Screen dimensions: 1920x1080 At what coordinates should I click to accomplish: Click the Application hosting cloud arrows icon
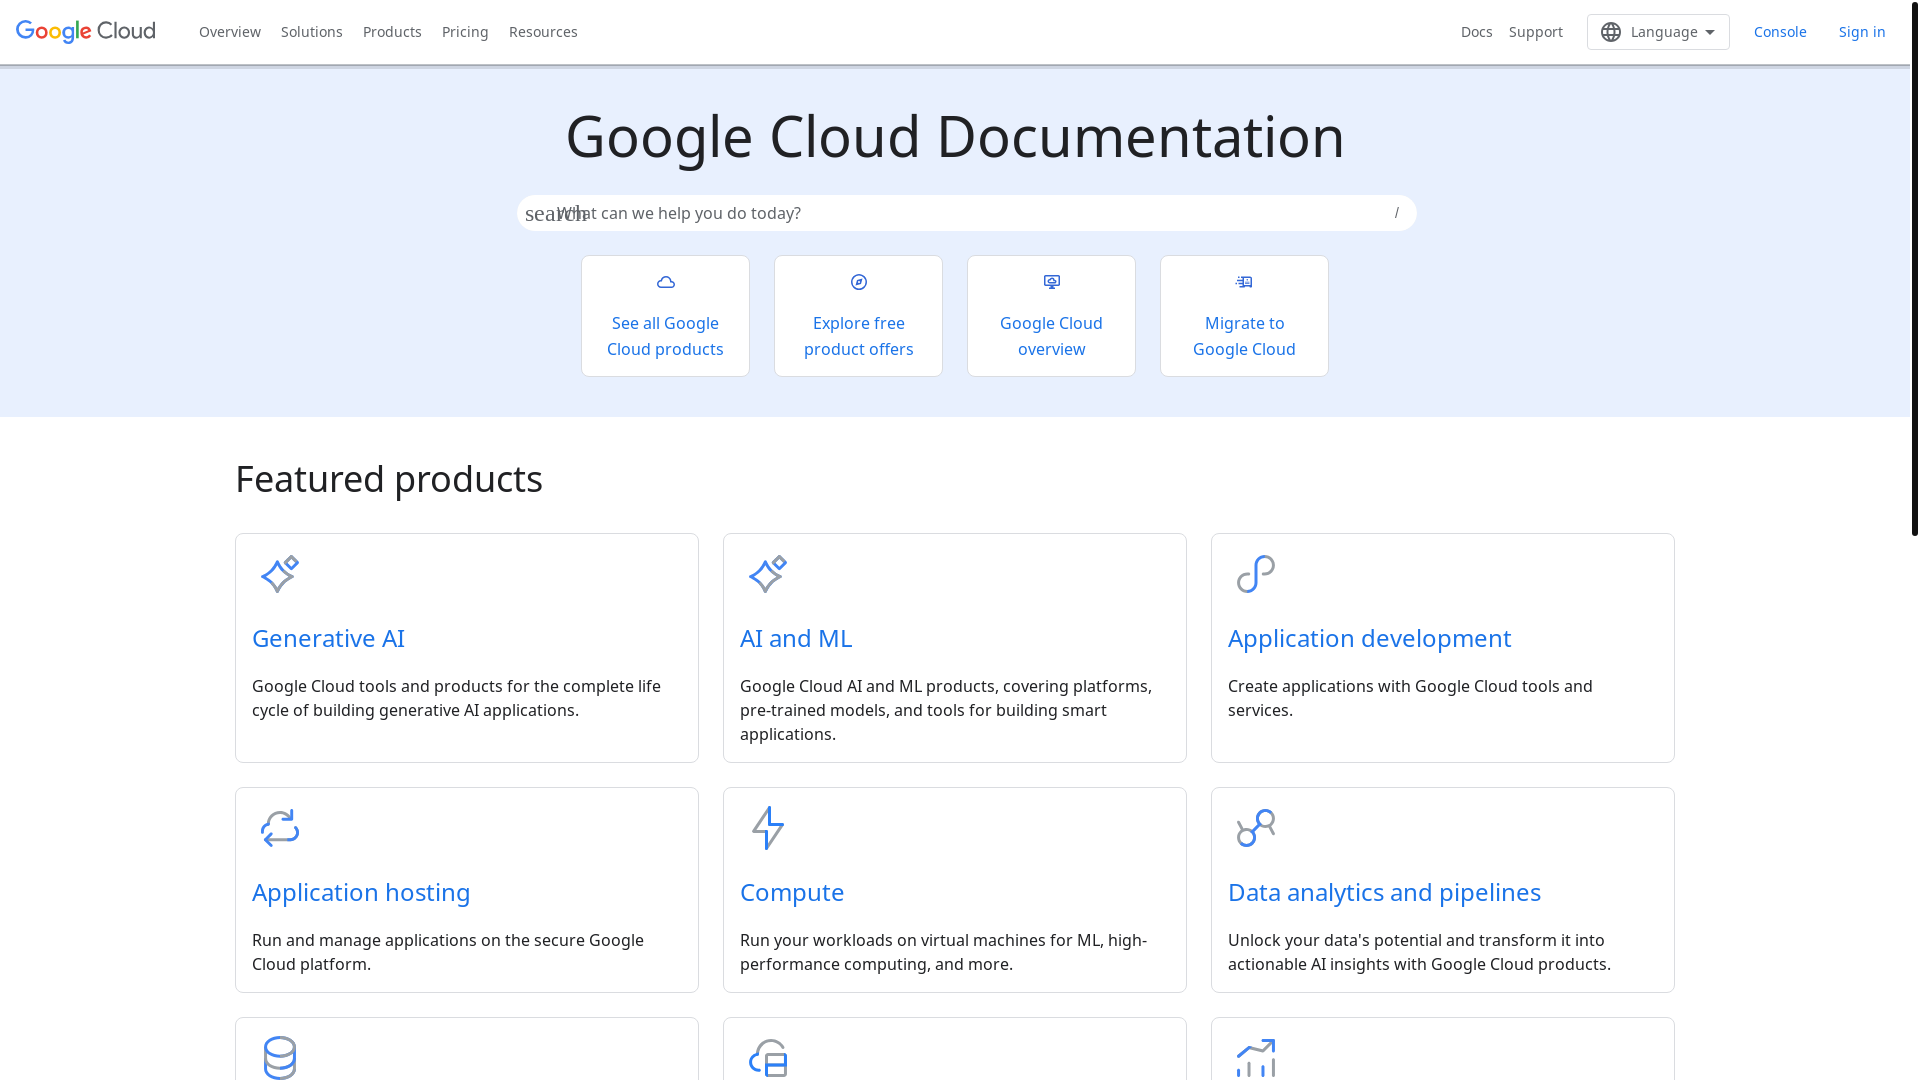click(x=280, y=828)
